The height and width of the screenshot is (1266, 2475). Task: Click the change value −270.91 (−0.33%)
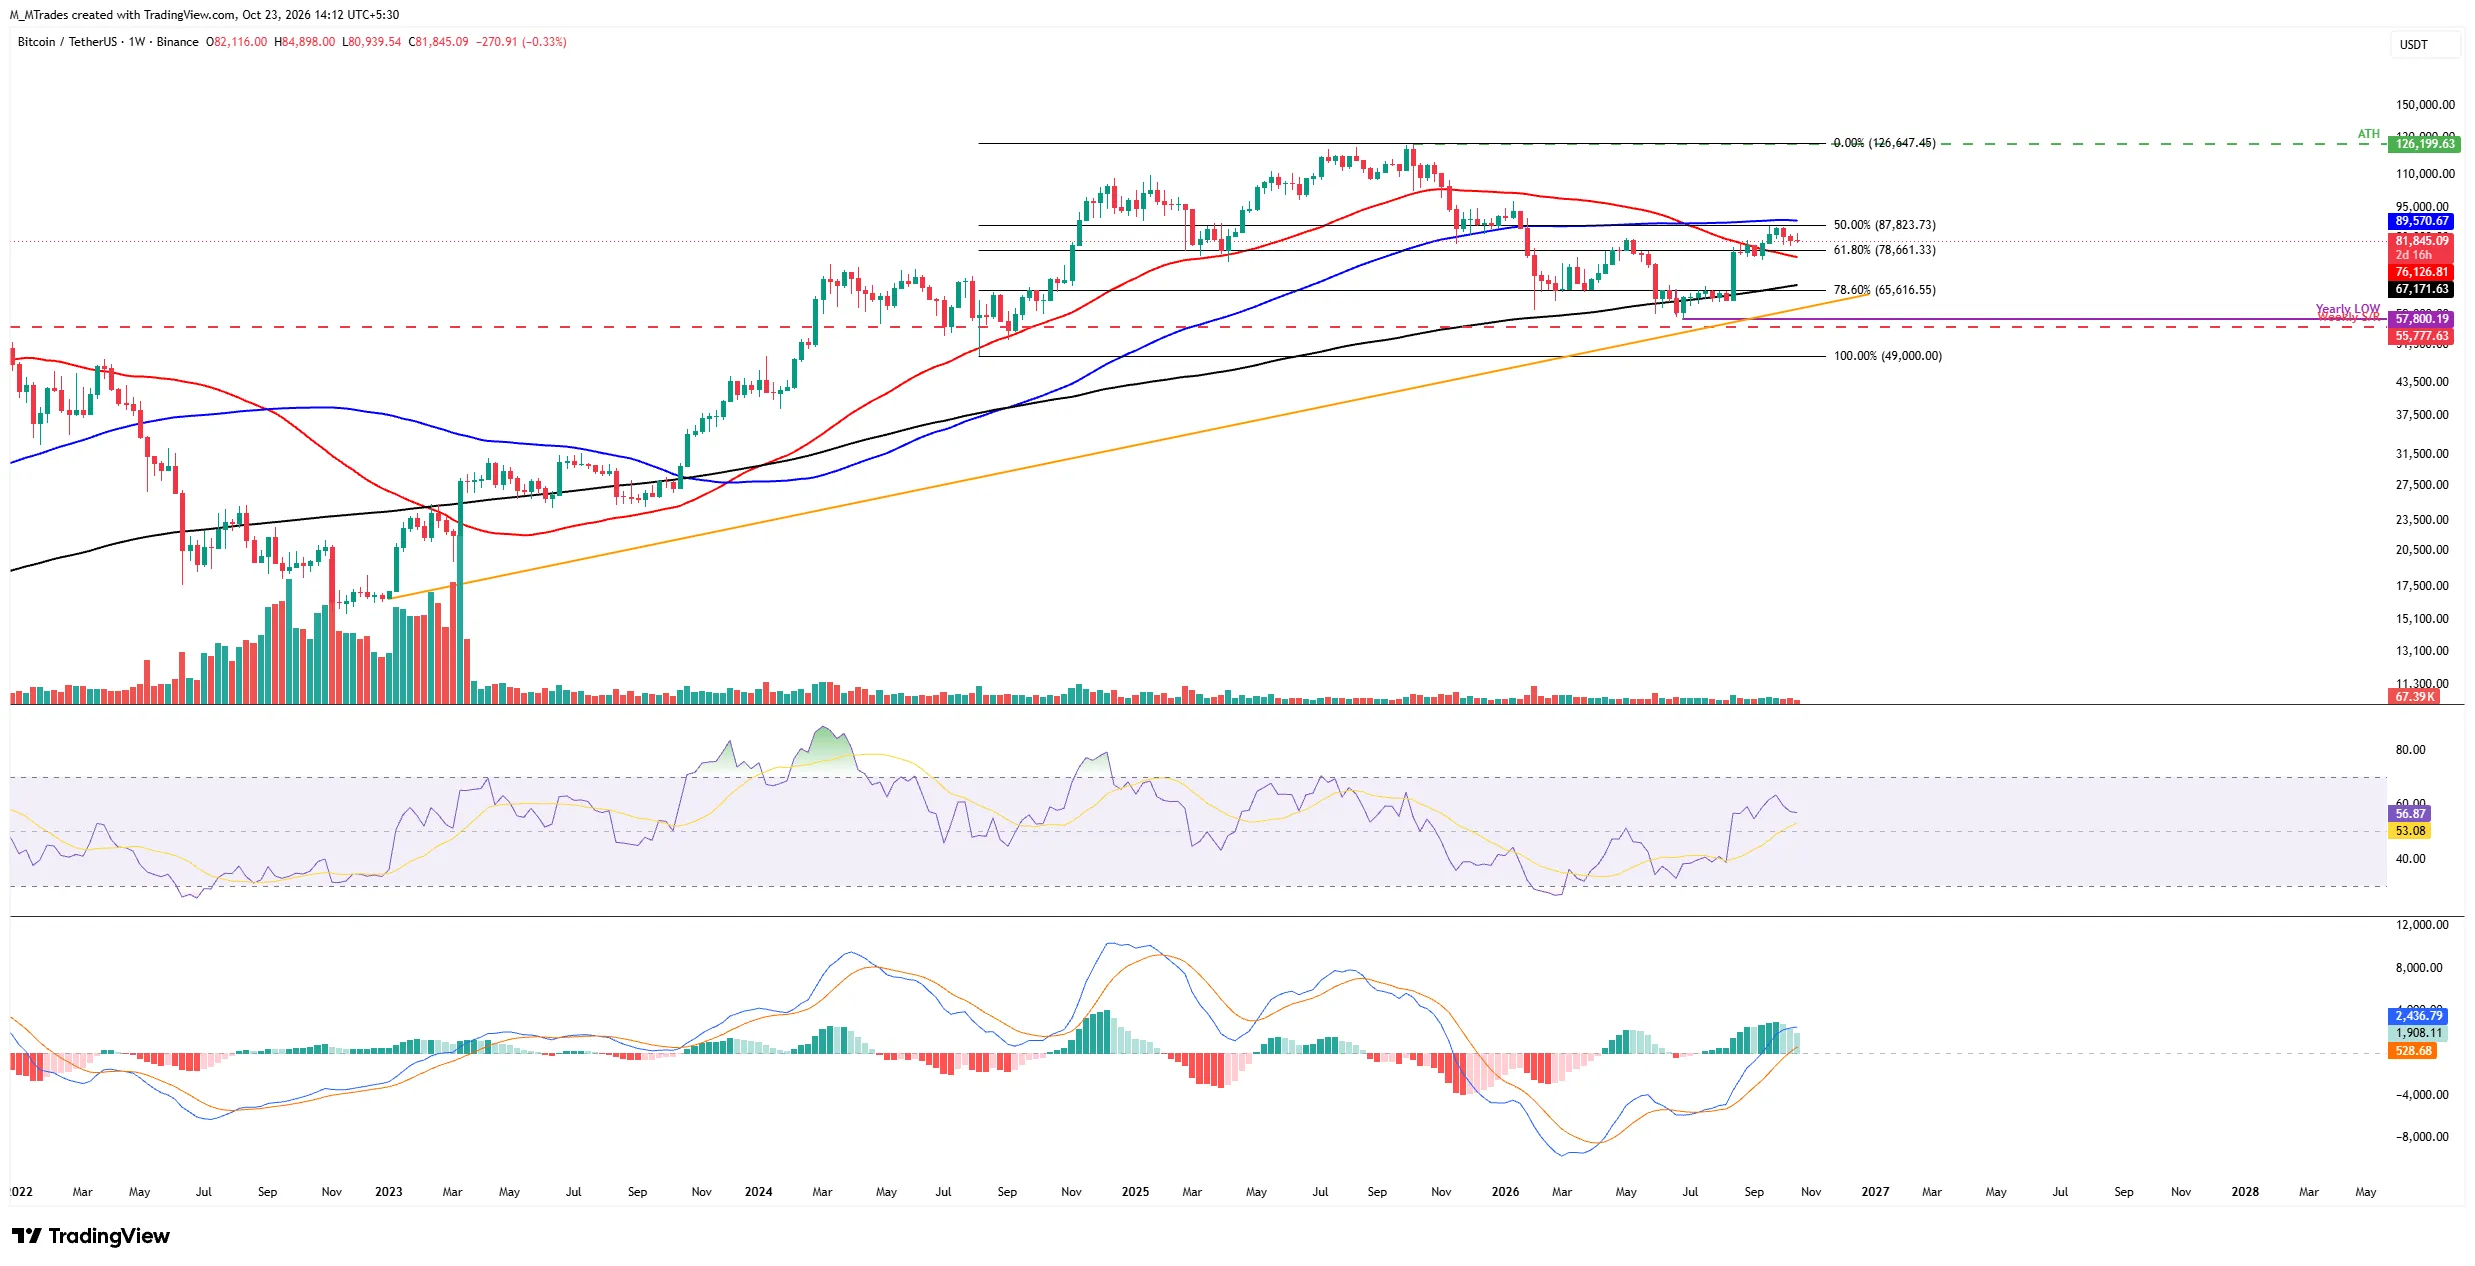coord(521,42)
